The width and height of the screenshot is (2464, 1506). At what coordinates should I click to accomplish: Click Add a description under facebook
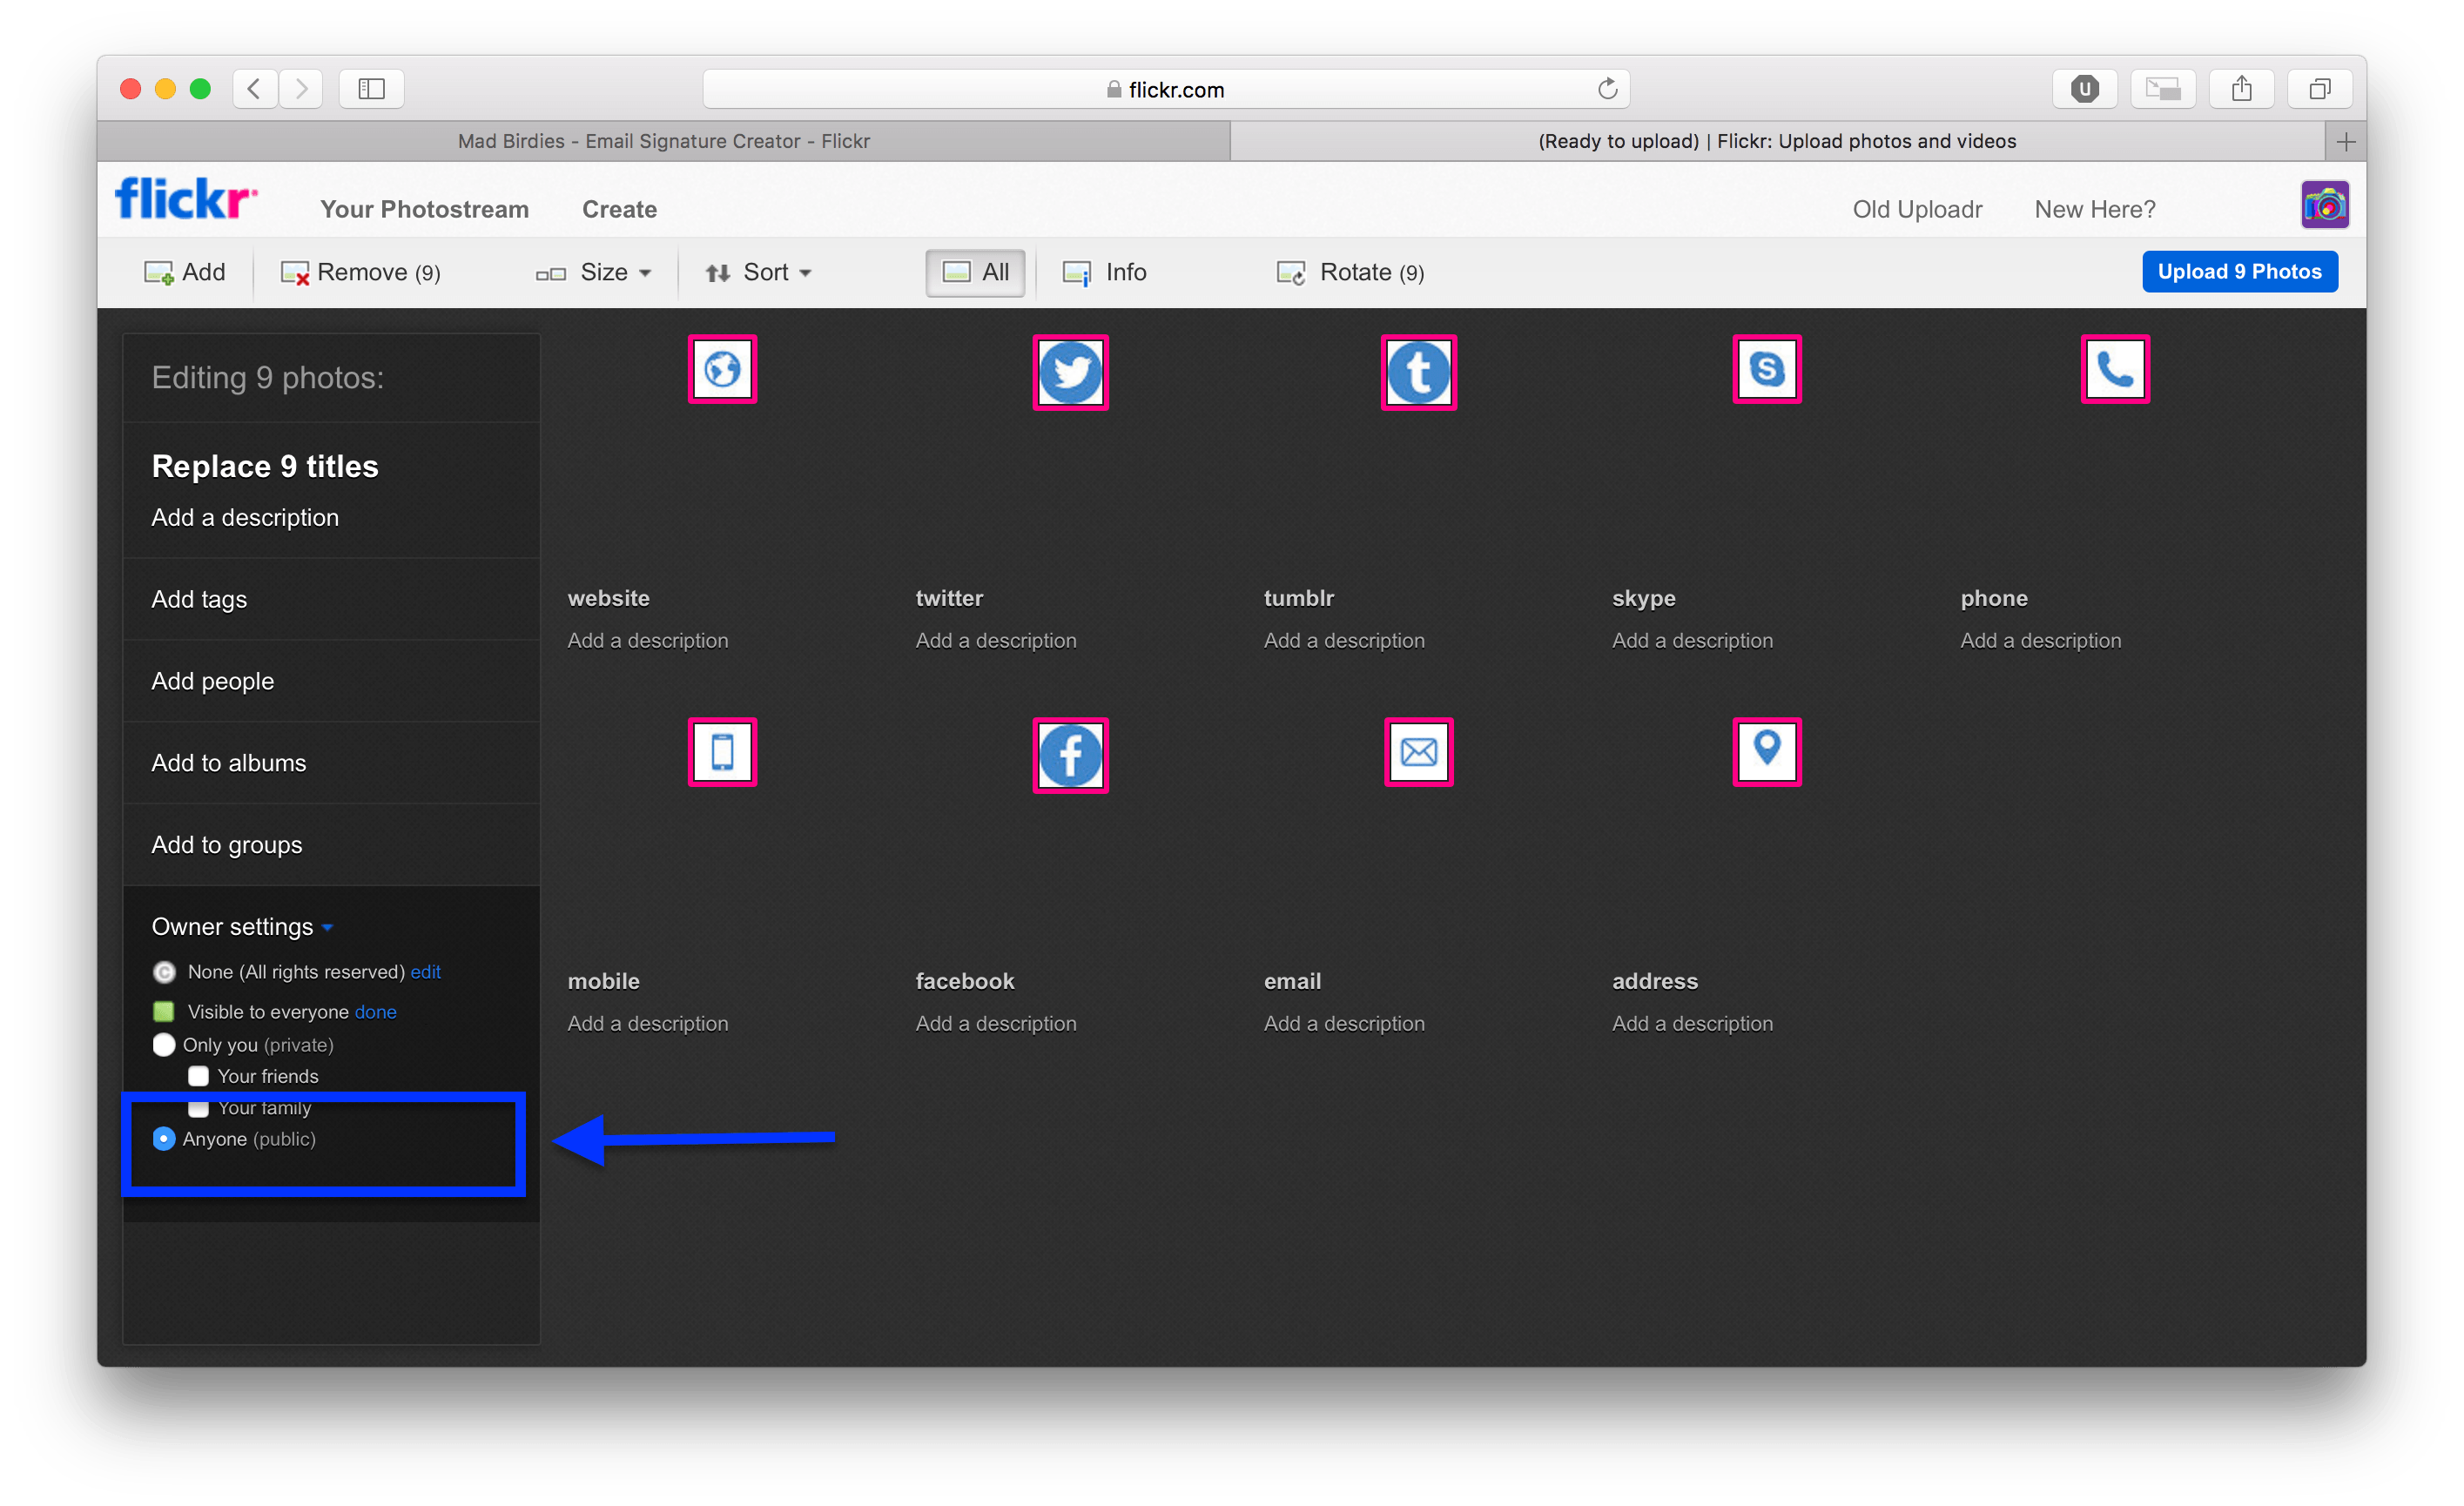(x=996, y=1023)
